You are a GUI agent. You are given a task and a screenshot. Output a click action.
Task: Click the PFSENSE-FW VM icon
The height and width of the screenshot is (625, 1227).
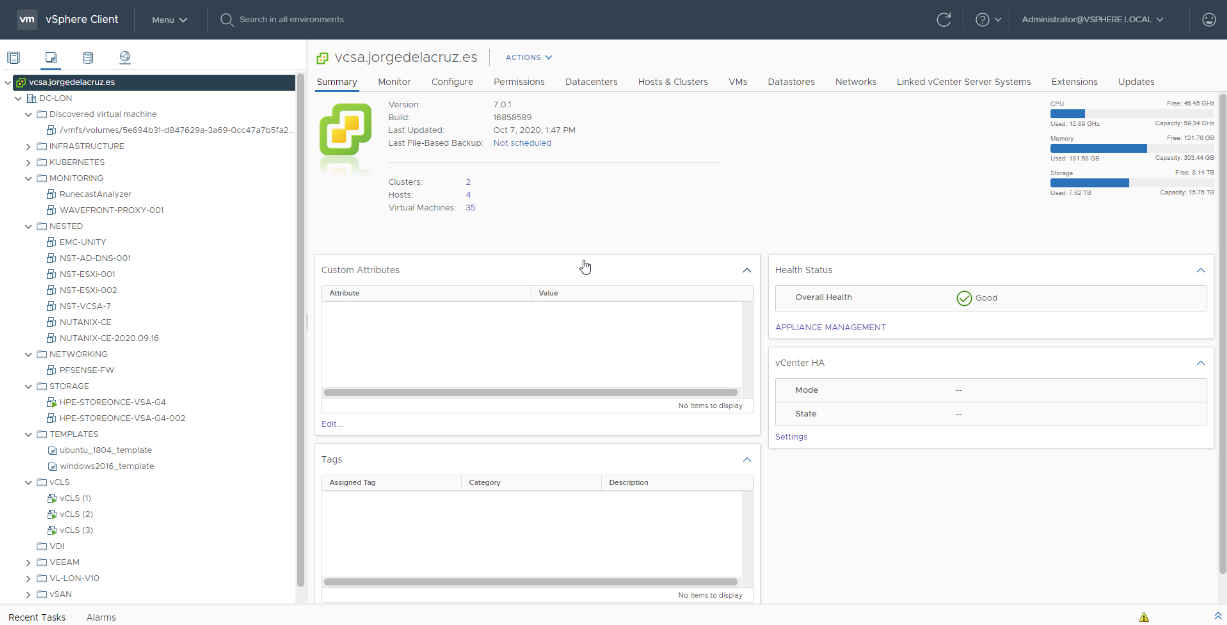[52, 370]
